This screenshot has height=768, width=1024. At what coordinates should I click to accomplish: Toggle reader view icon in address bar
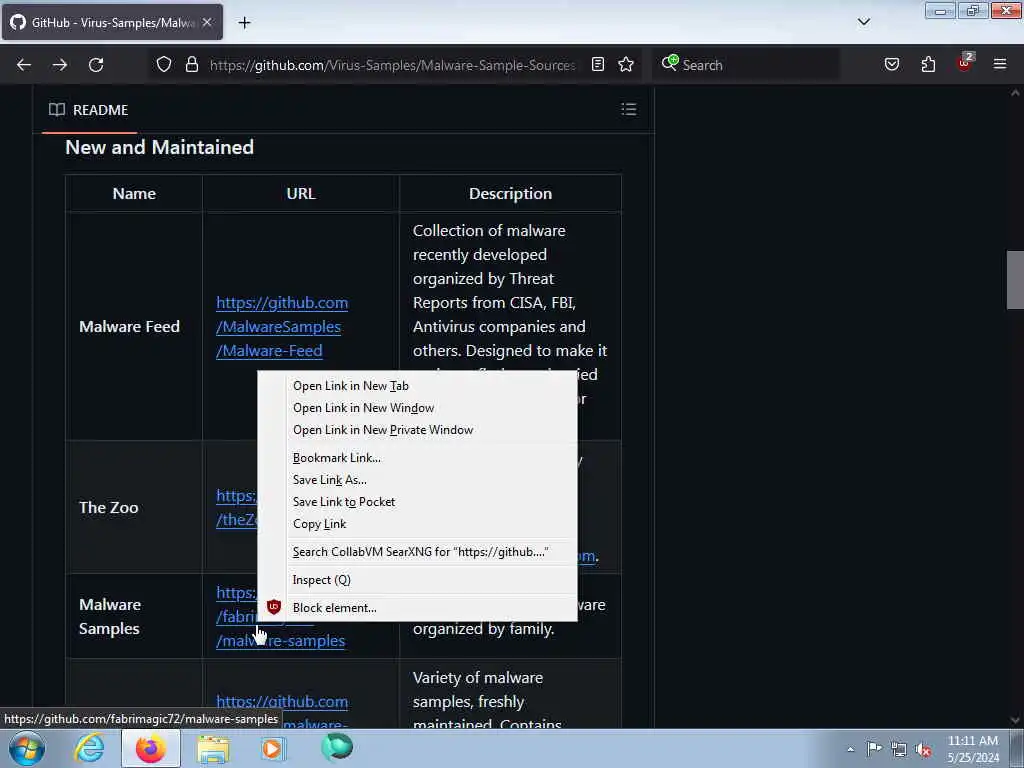point(598,64)
